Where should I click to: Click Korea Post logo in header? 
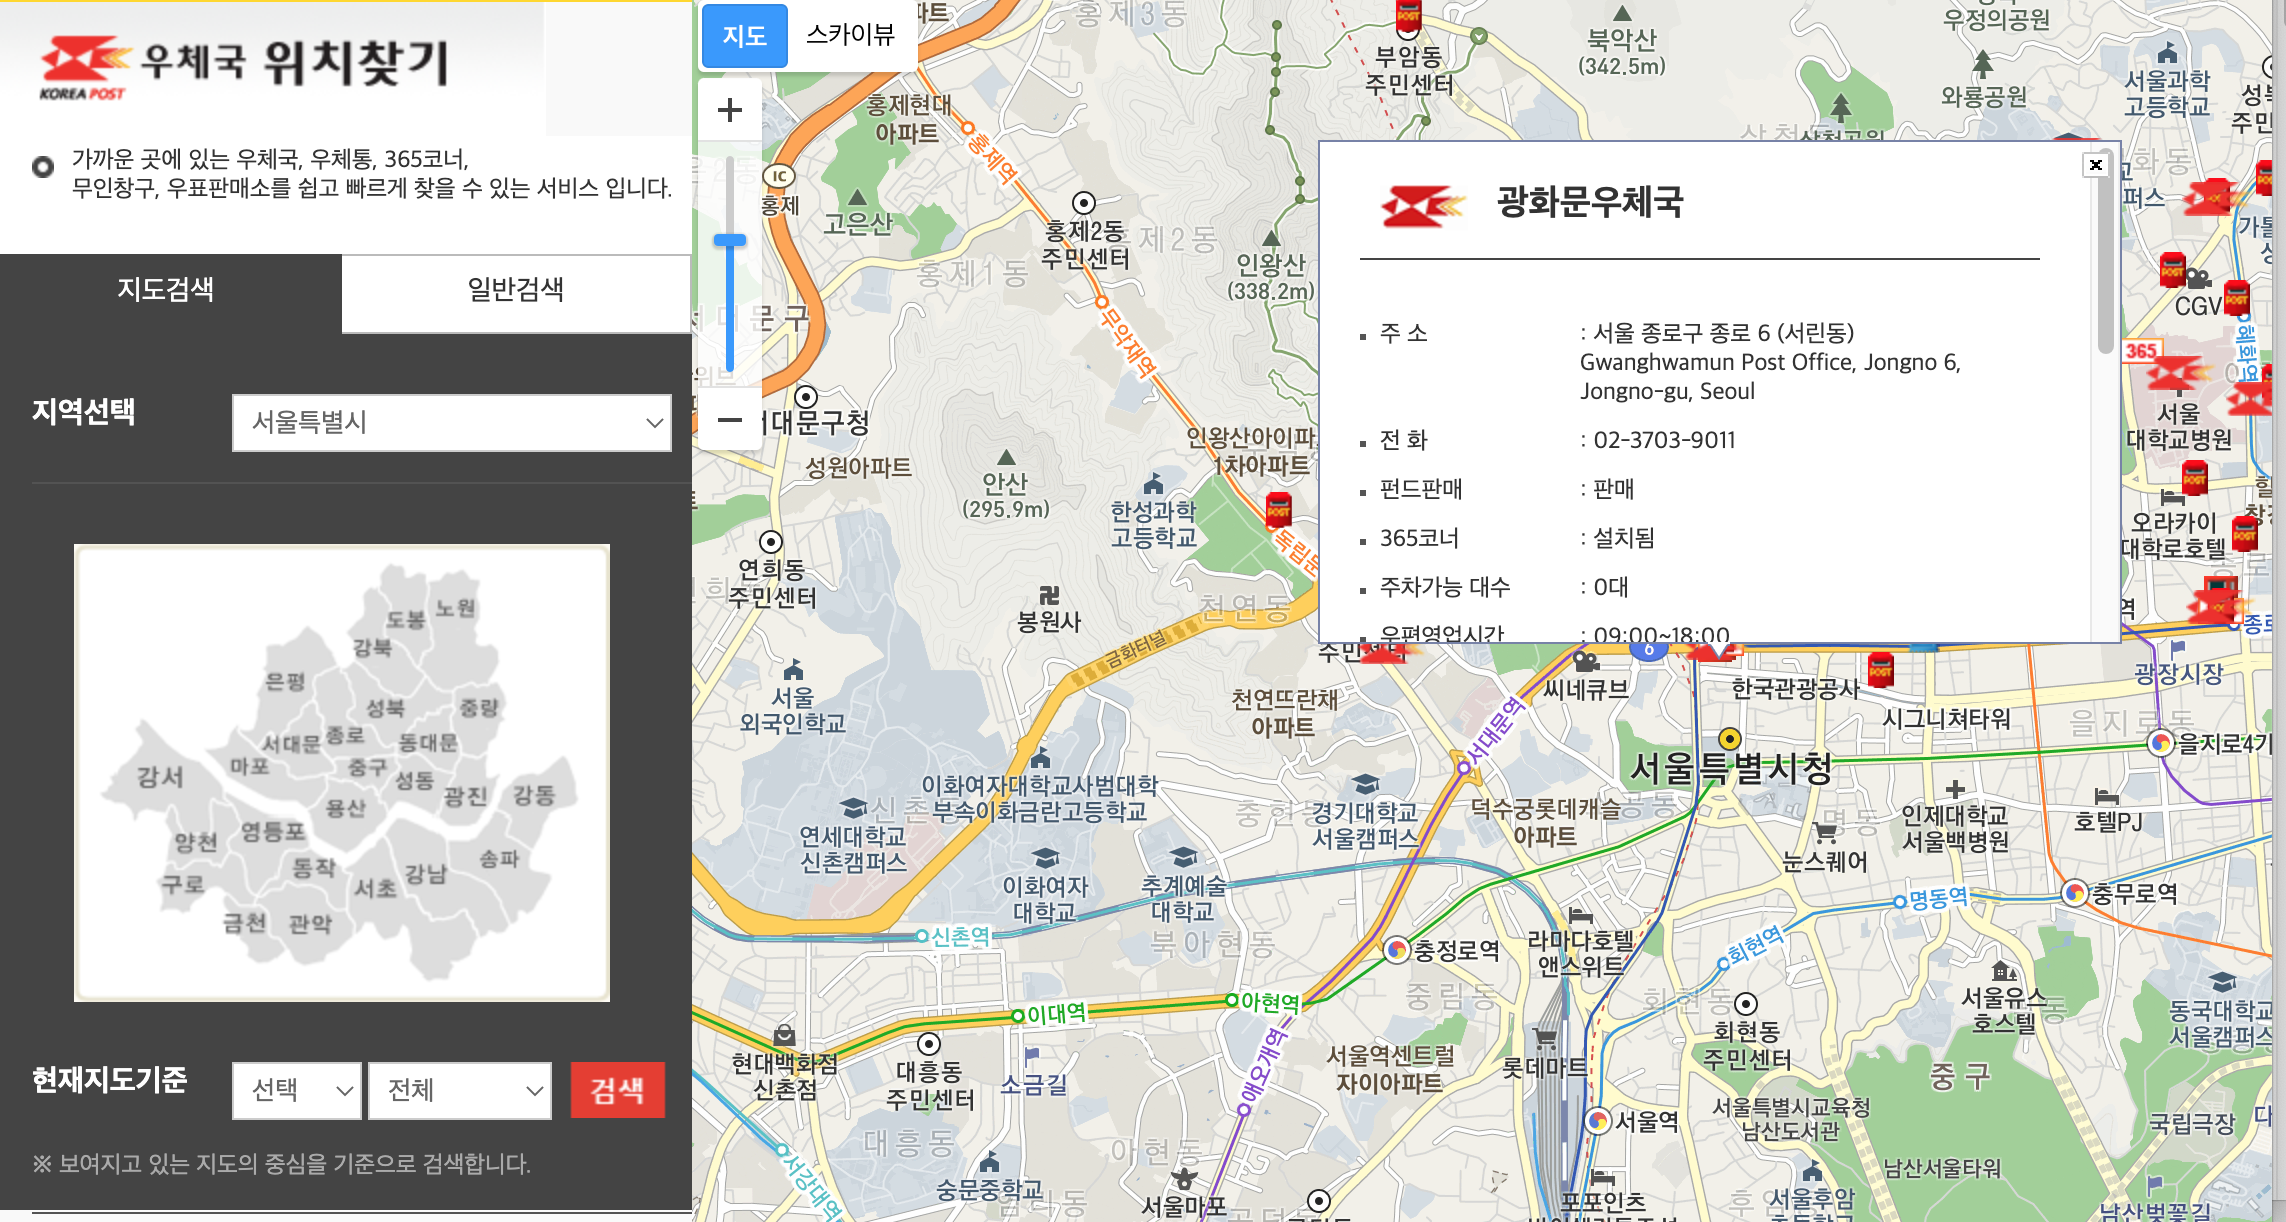click(85, 66)
